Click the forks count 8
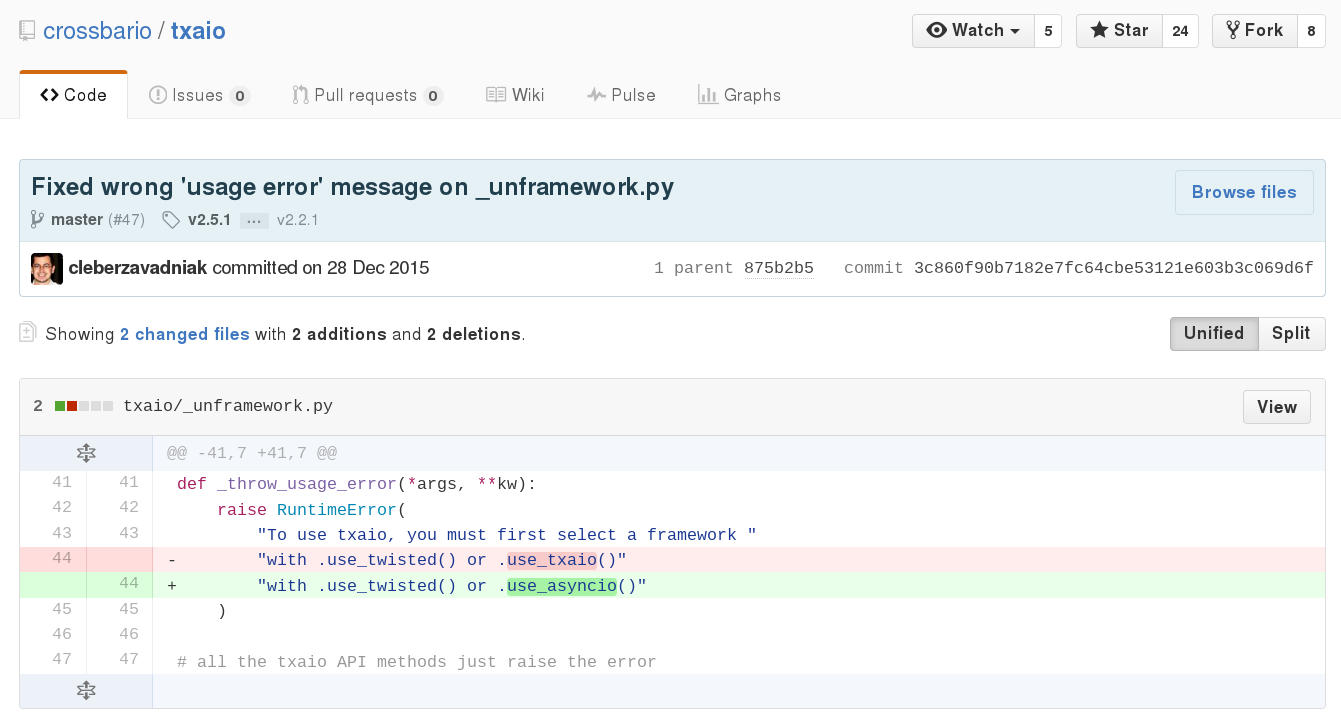 [1311, 31]
